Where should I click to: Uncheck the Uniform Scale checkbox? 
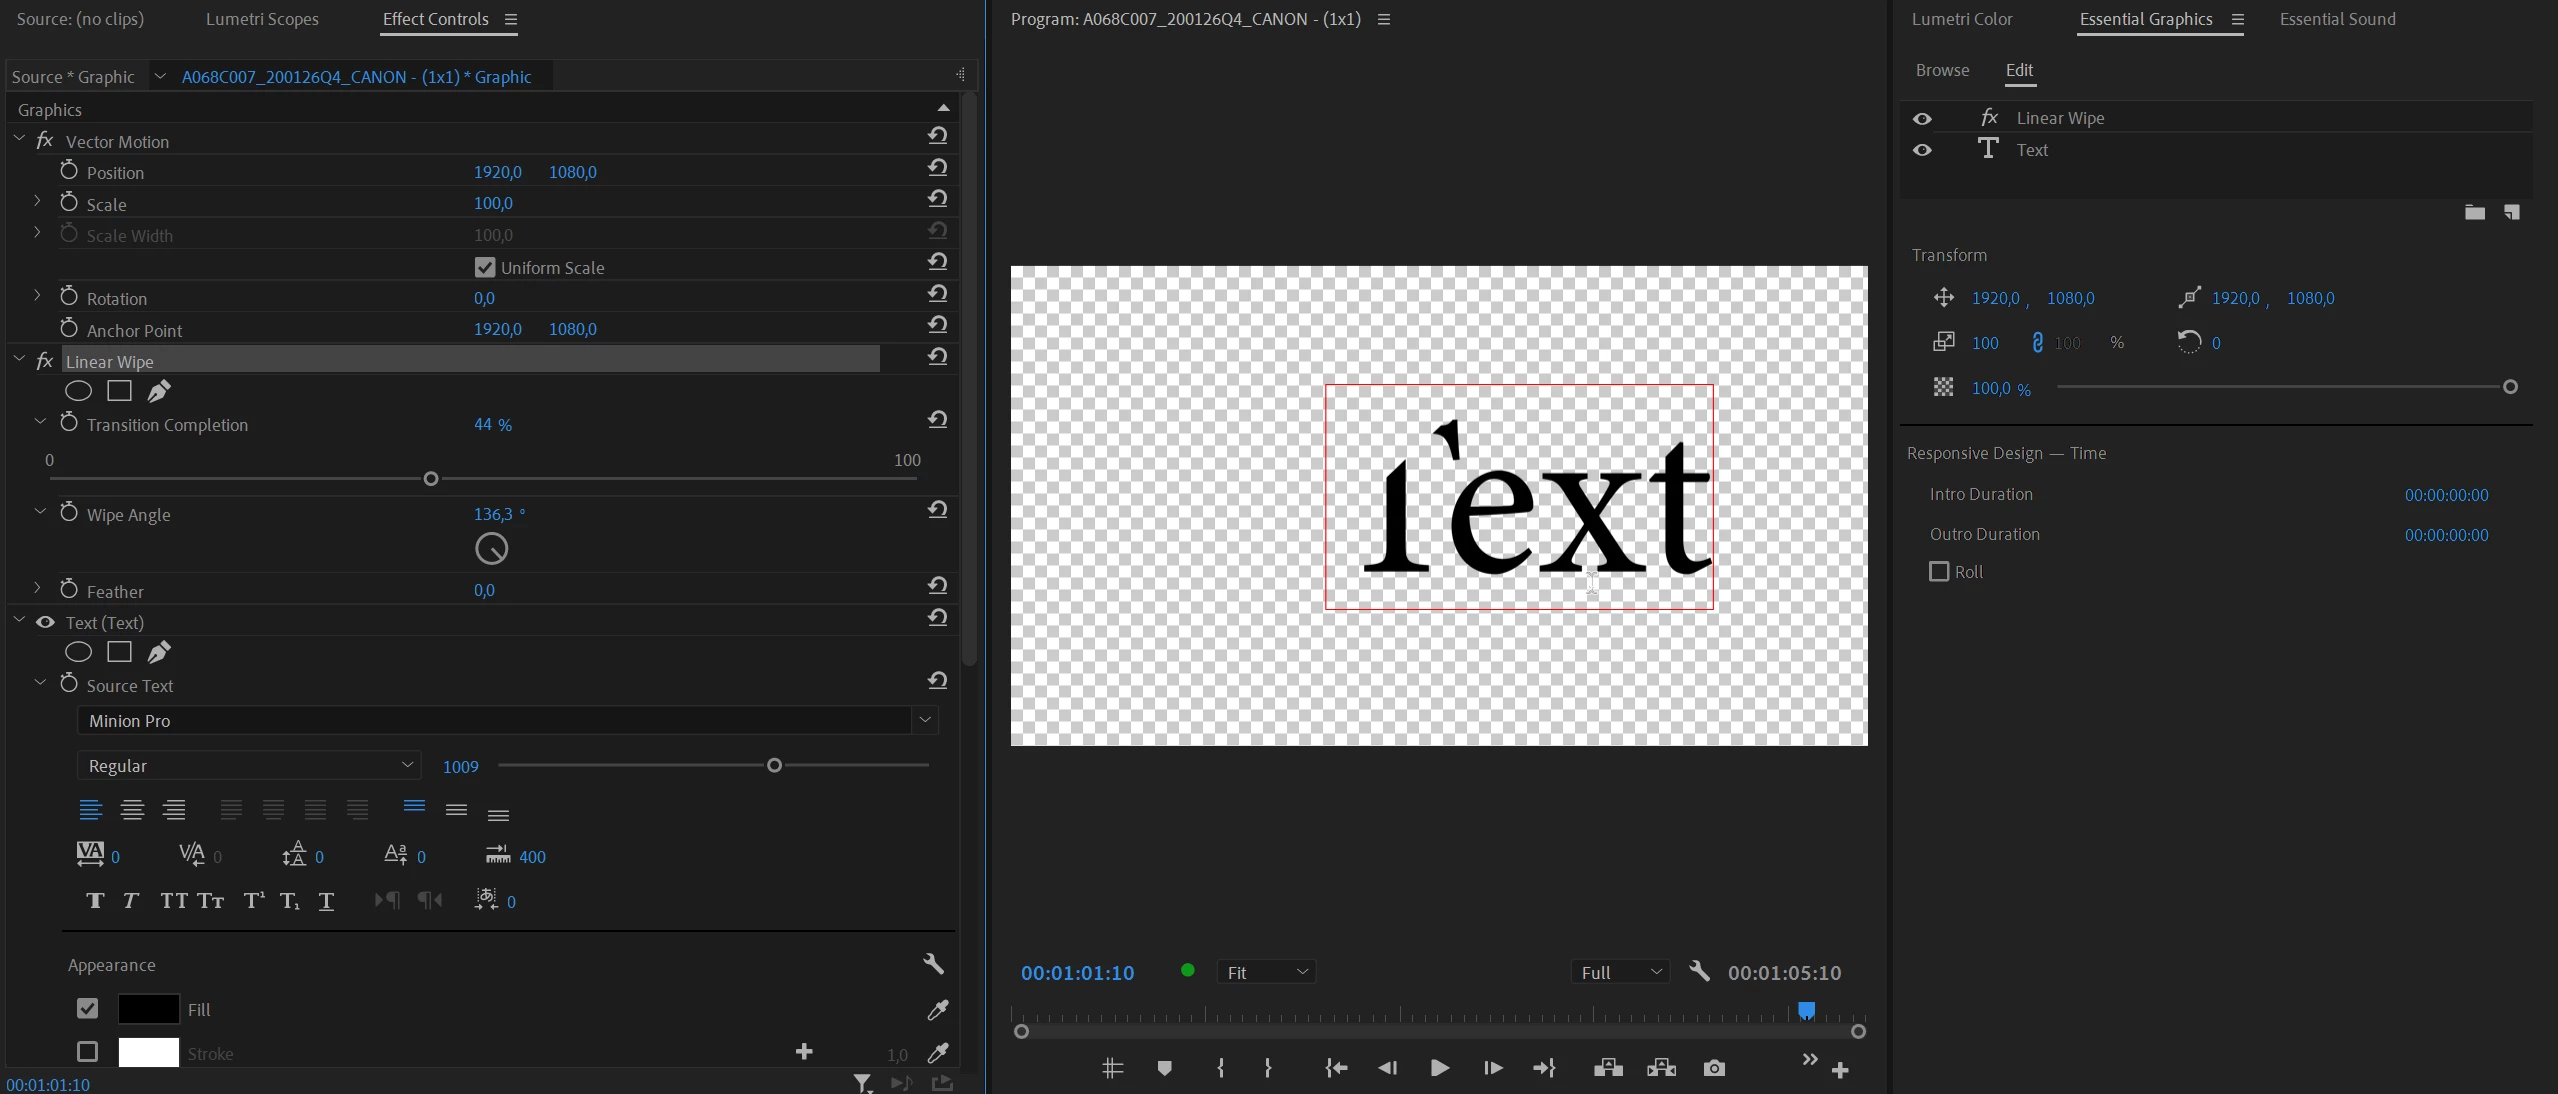point(485,267)
